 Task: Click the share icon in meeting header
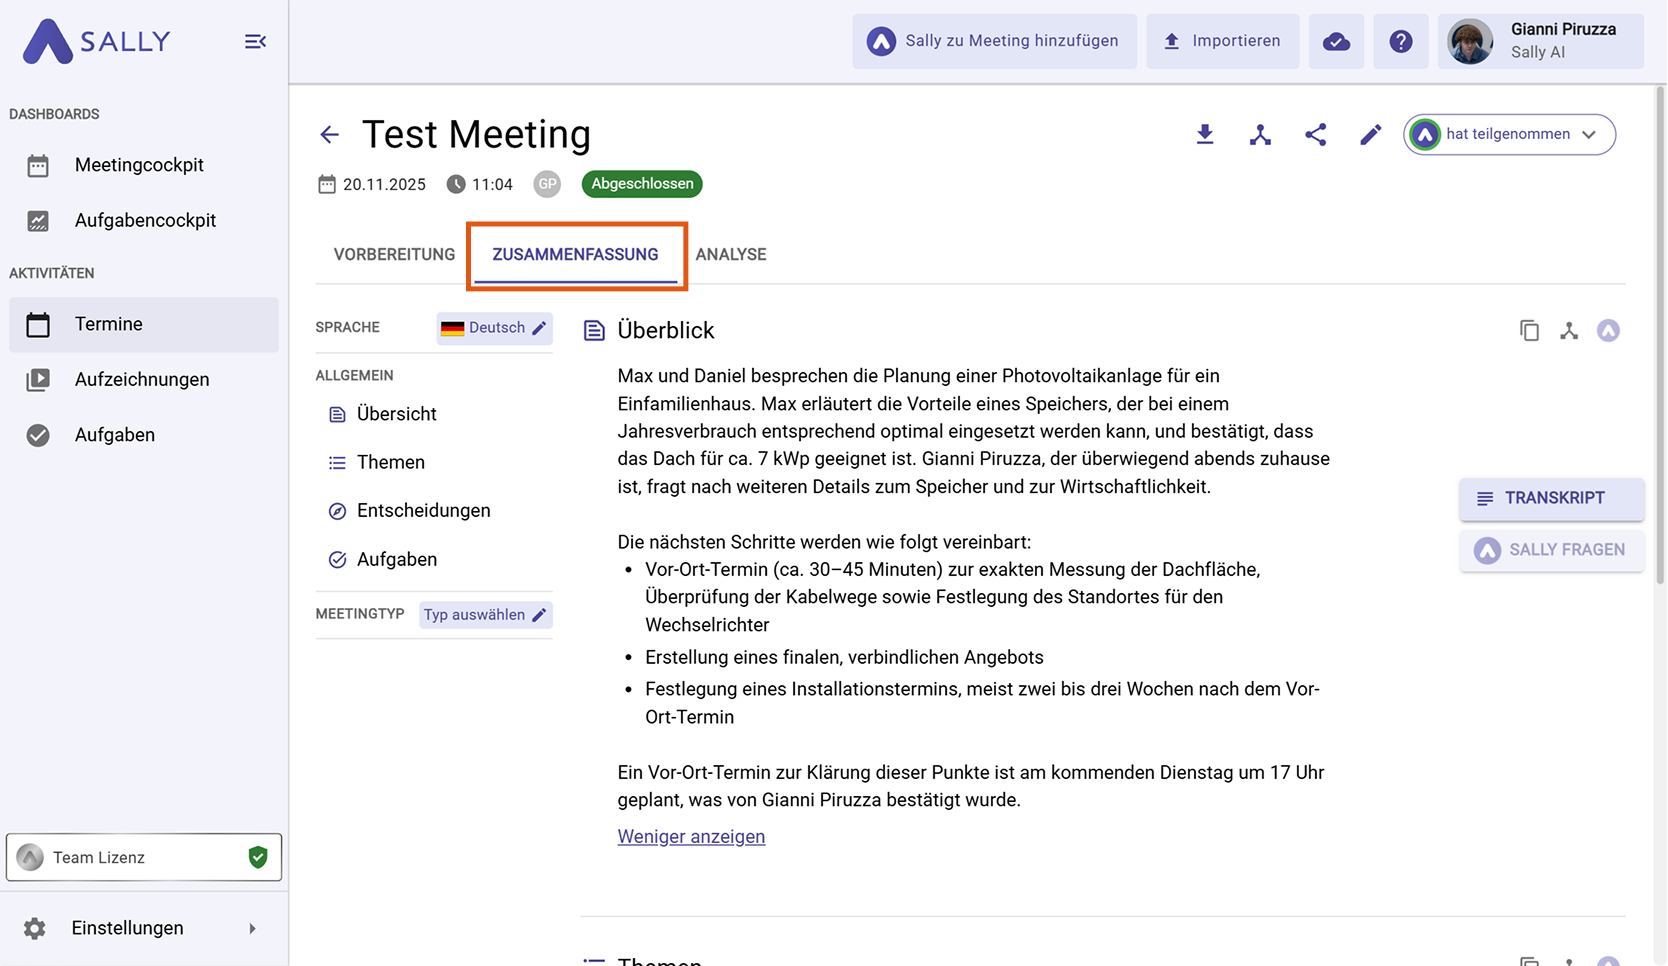coord(1315,134)
